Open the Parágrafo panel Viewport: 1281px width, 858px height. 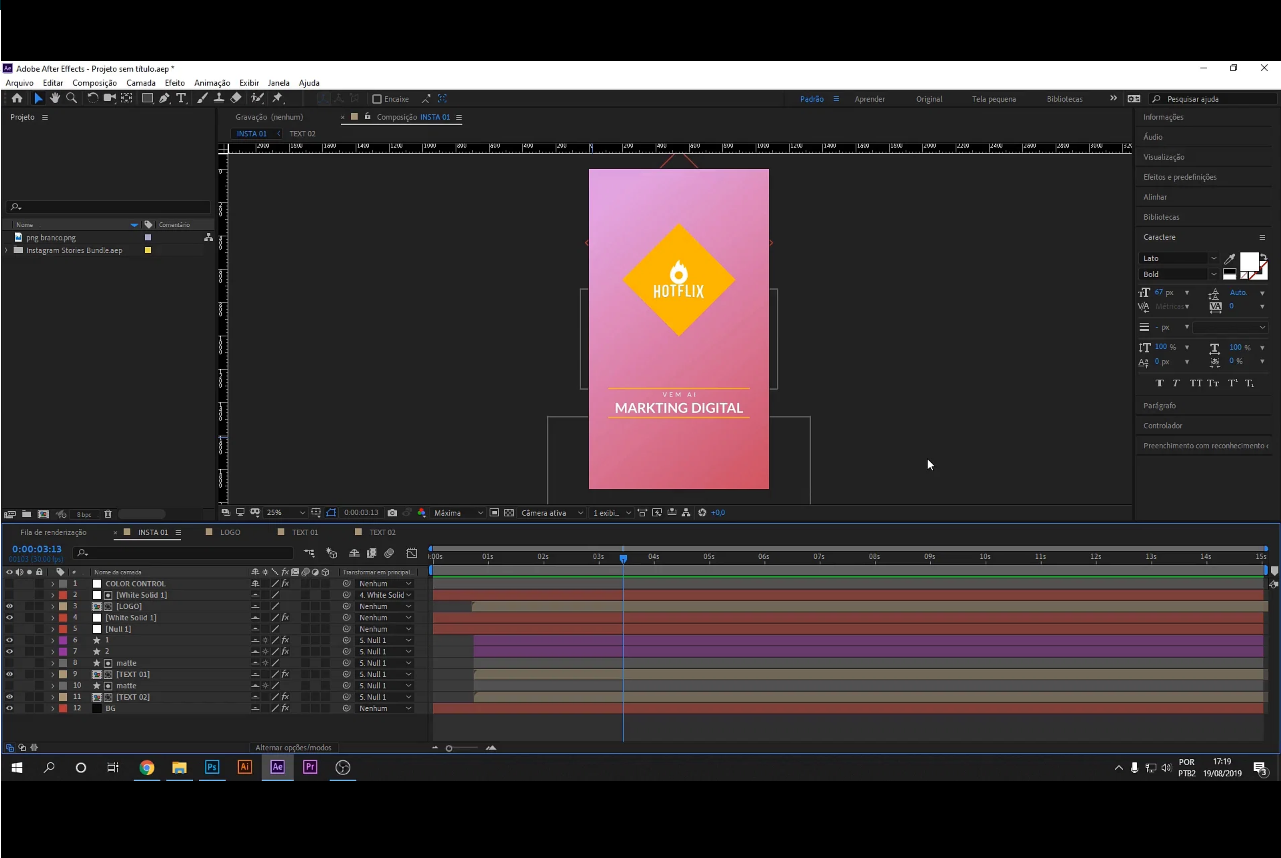[x=1160, y=406]
